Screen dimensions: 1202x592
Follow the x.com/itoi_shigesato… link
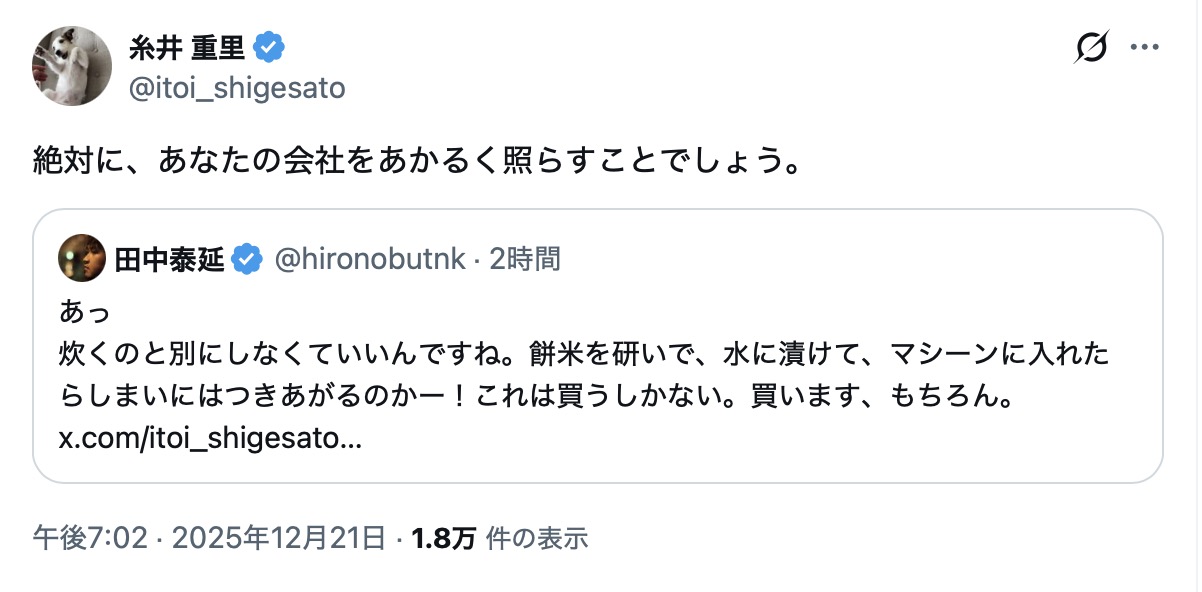pyautogui.click(x=210, y=440)
